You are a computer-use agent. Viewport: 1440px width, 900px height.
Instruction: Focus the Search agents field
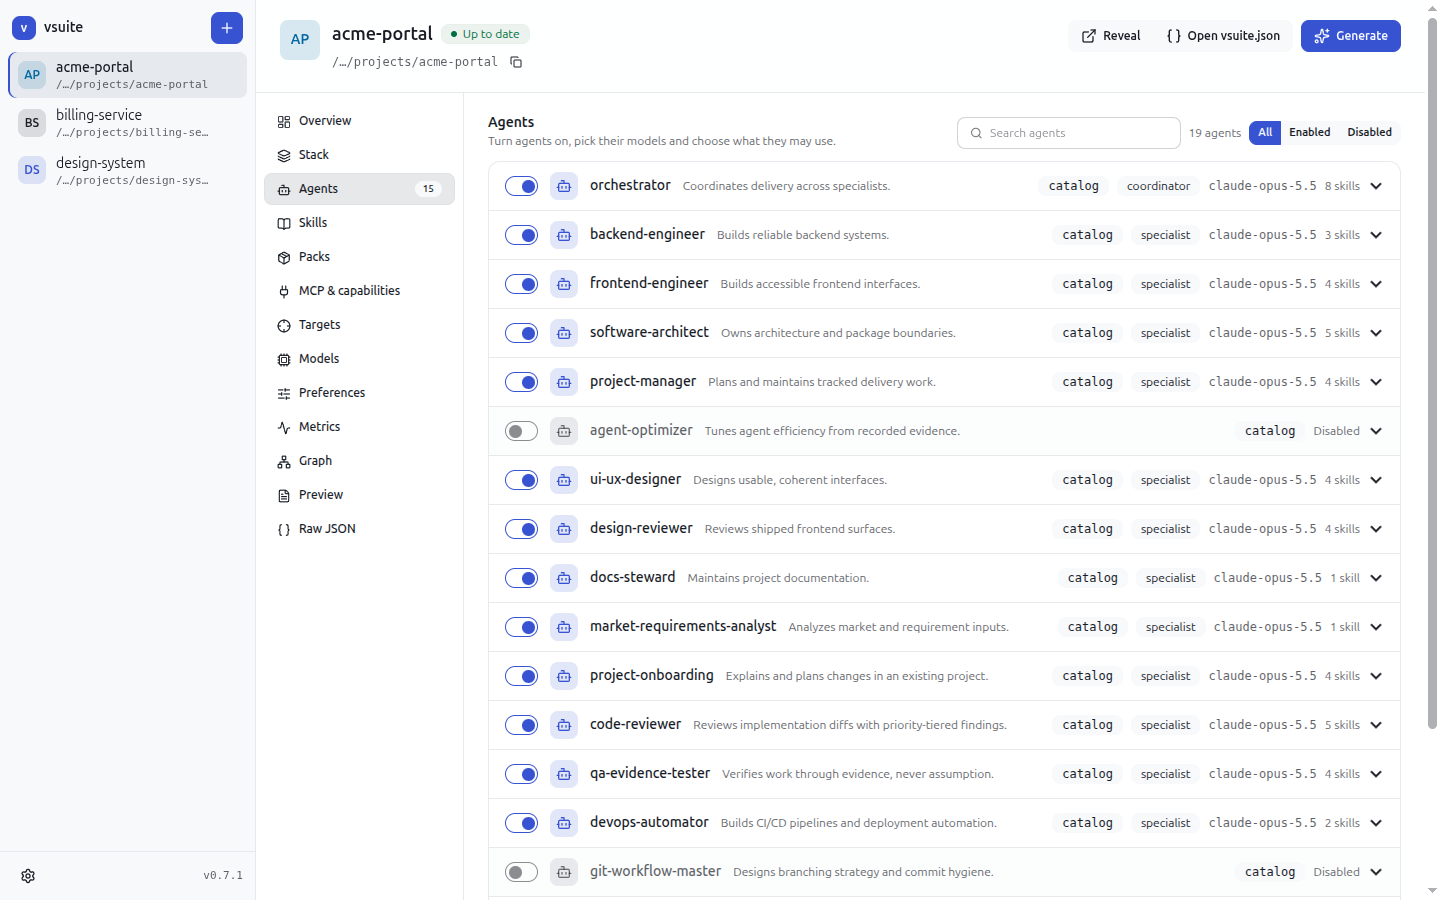pyautogui.click(x=1068, y=133)
